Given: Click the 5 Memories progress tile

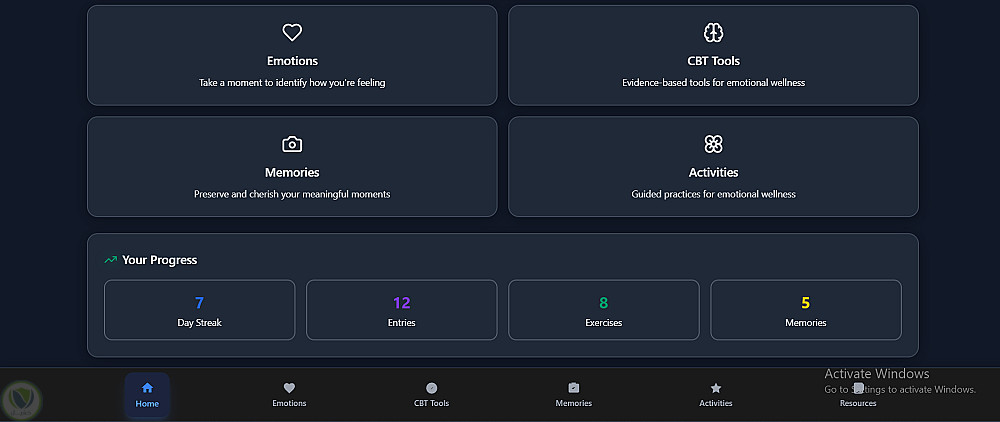Looking at the screenshot, I should (x=805, y=310).
